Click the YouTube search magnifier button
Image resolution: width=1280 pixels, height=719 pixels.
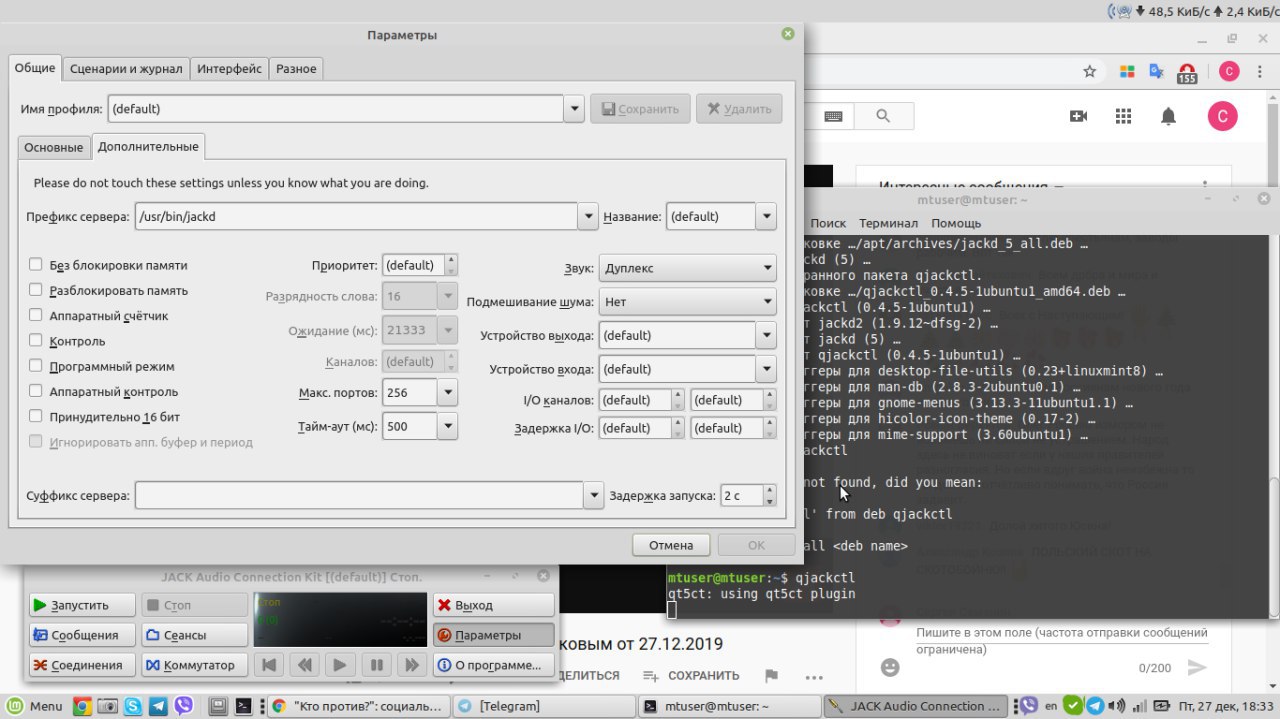[x=882, y=116]
